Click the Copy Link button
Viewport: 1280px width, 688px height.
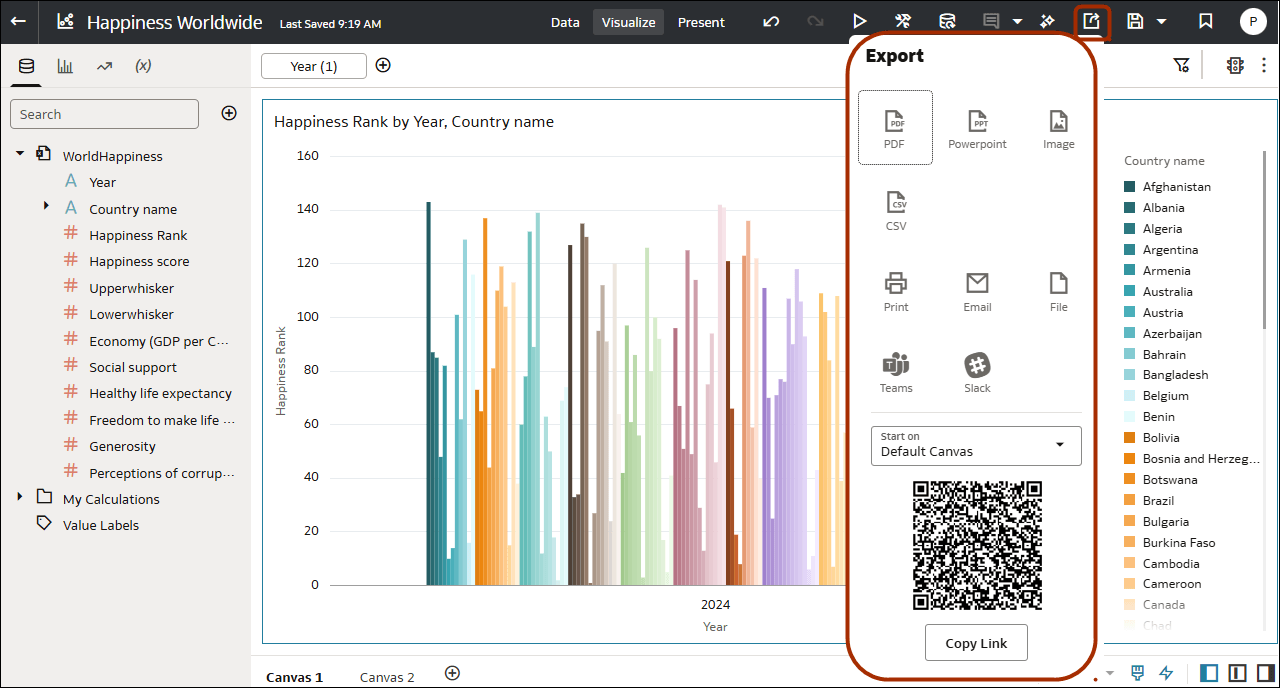click(976, 643)
